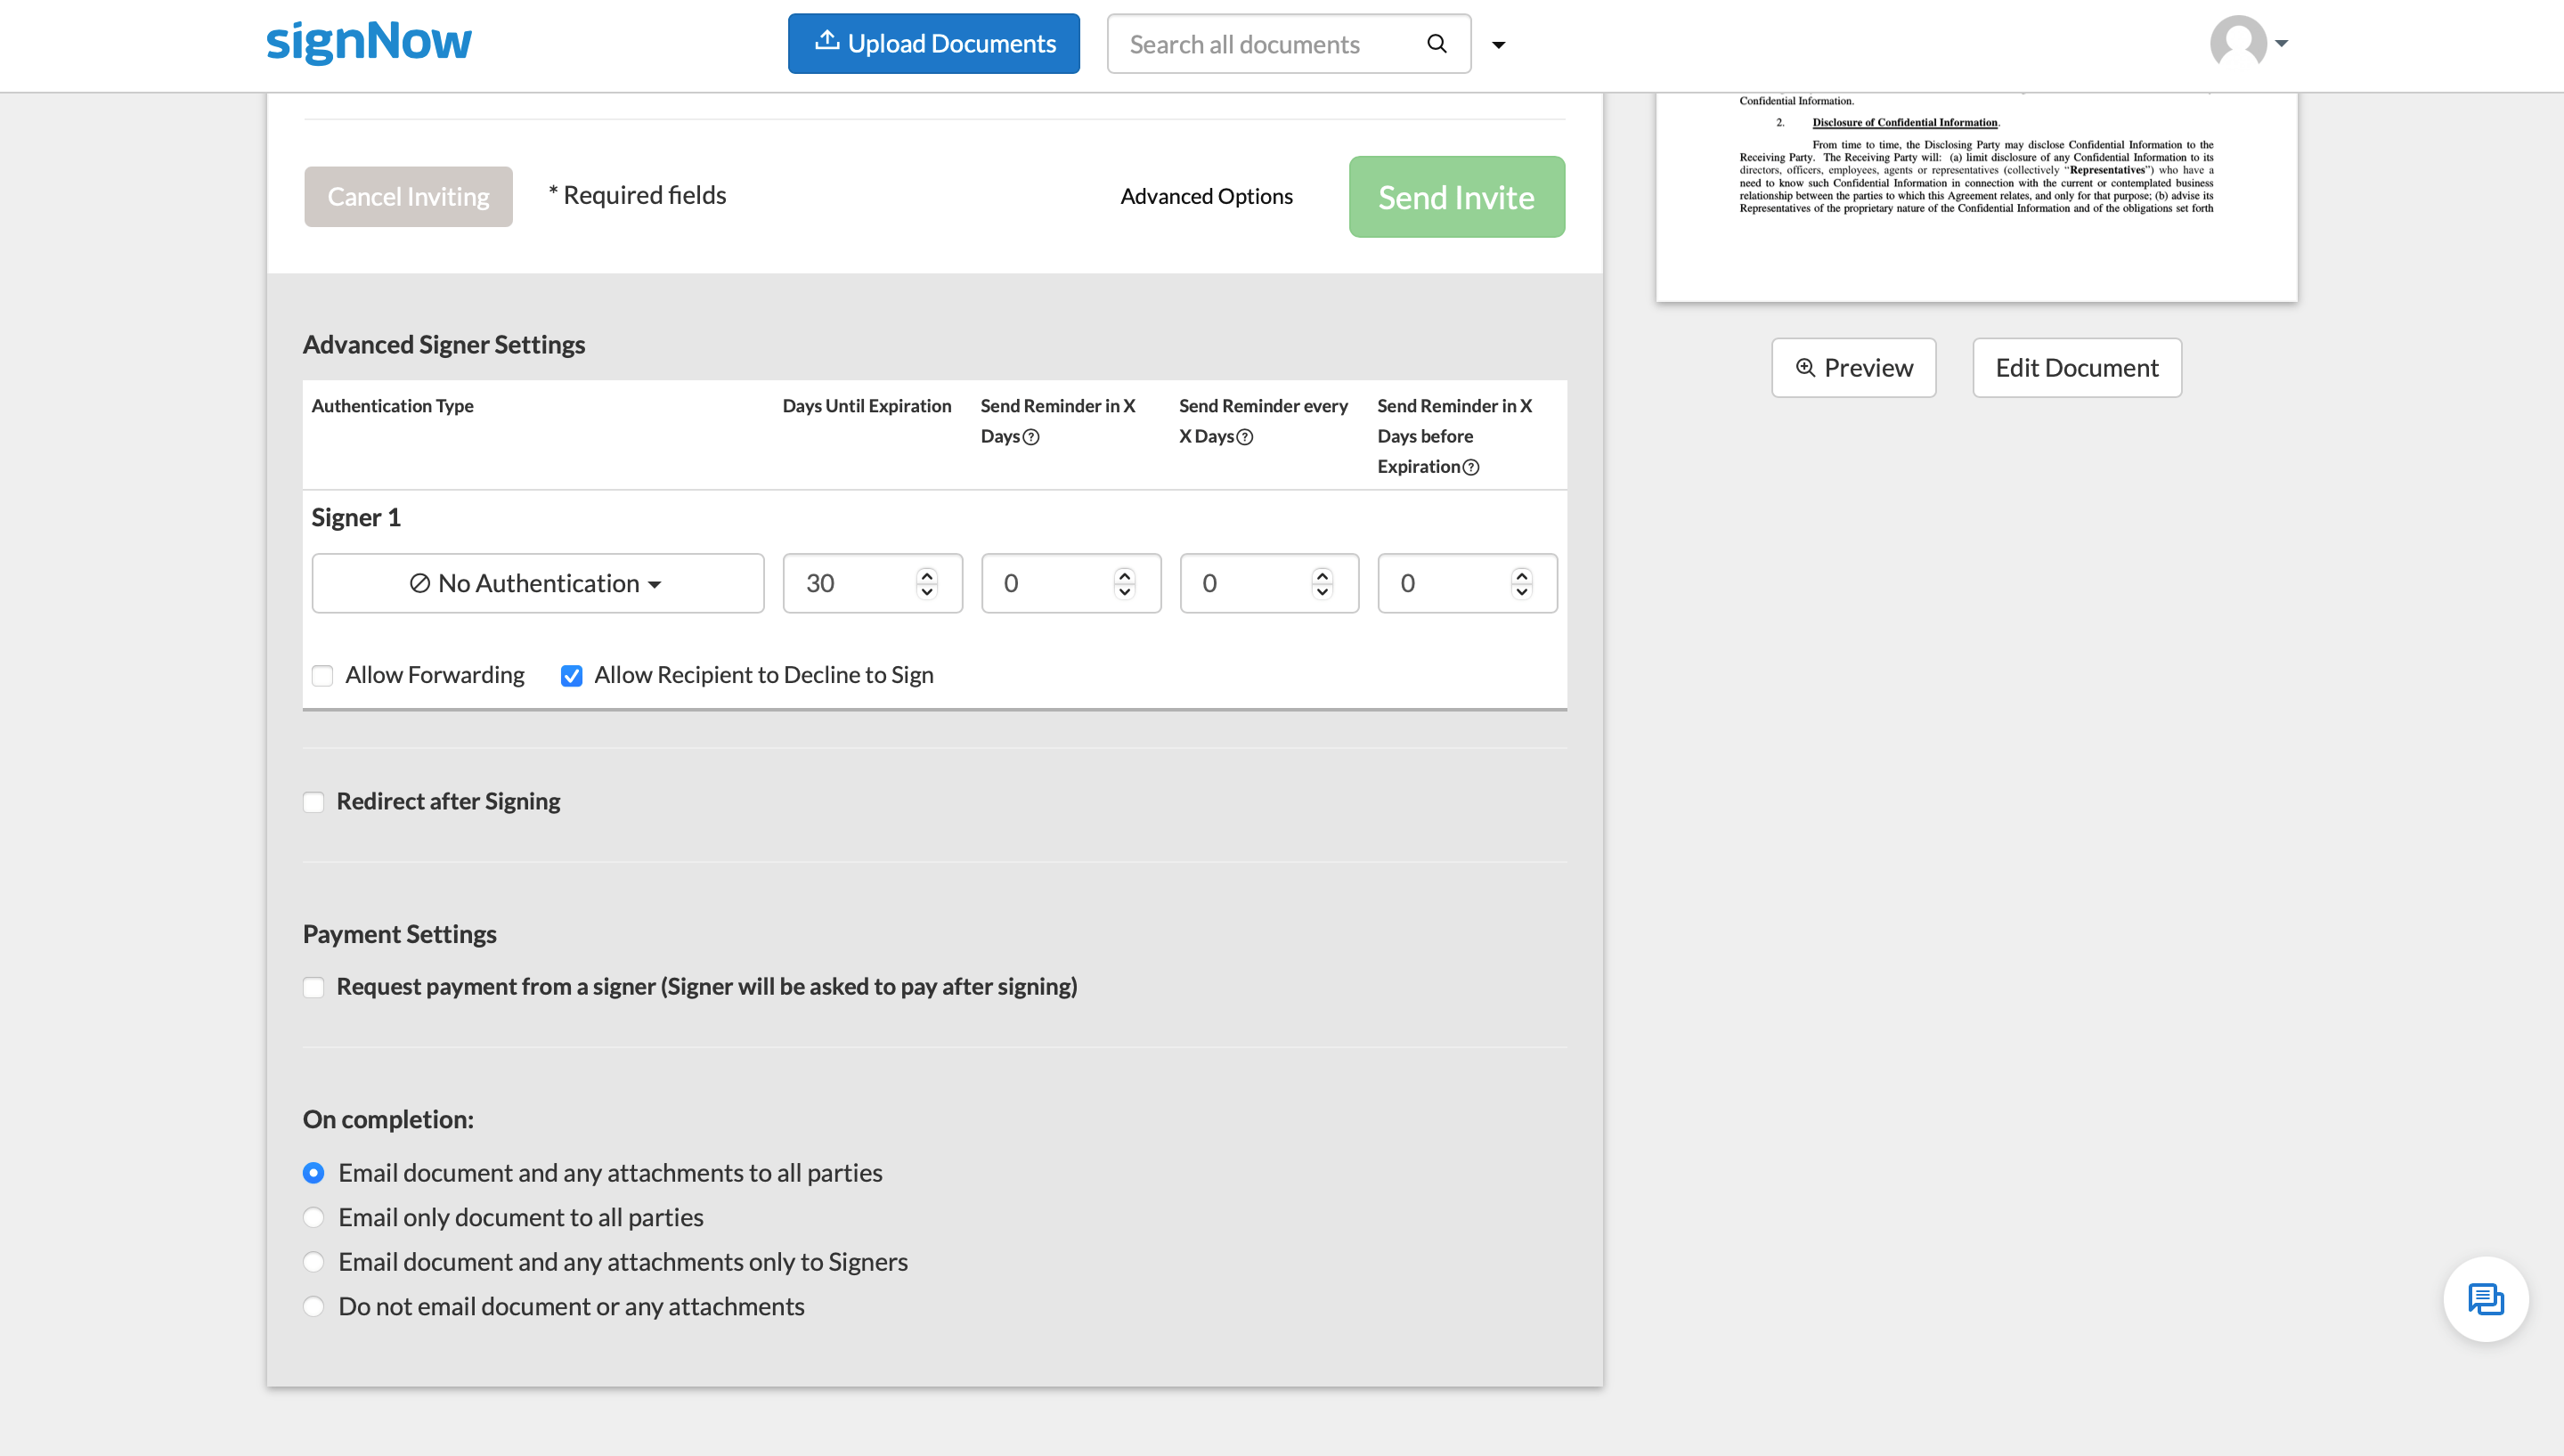Tick the Redirect after Signing checkbox
2564x1456 pixels.
(313, 802)
